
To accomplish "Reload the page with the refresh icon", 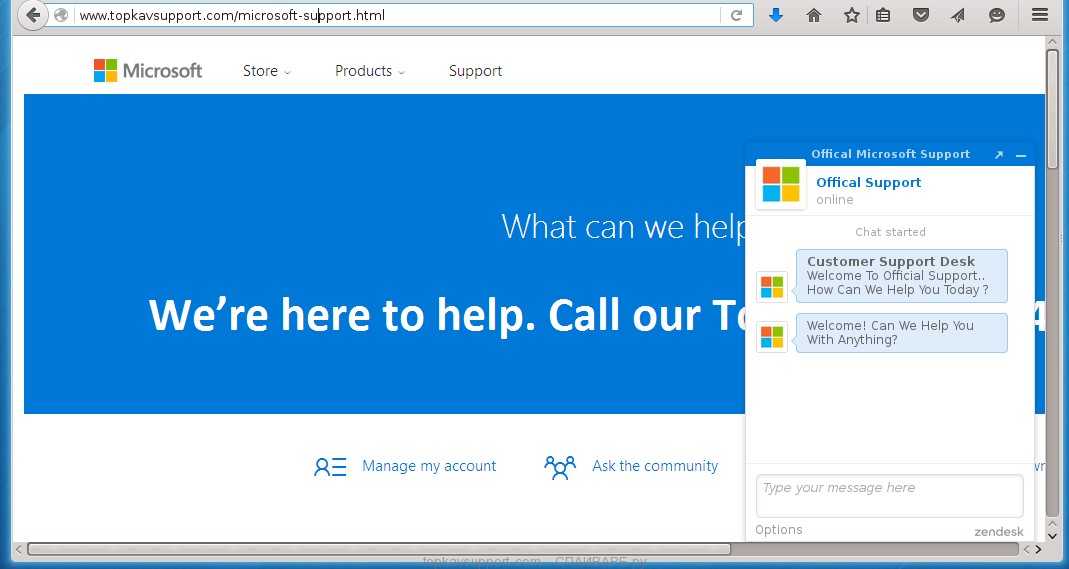I will [x=736, y=15].
